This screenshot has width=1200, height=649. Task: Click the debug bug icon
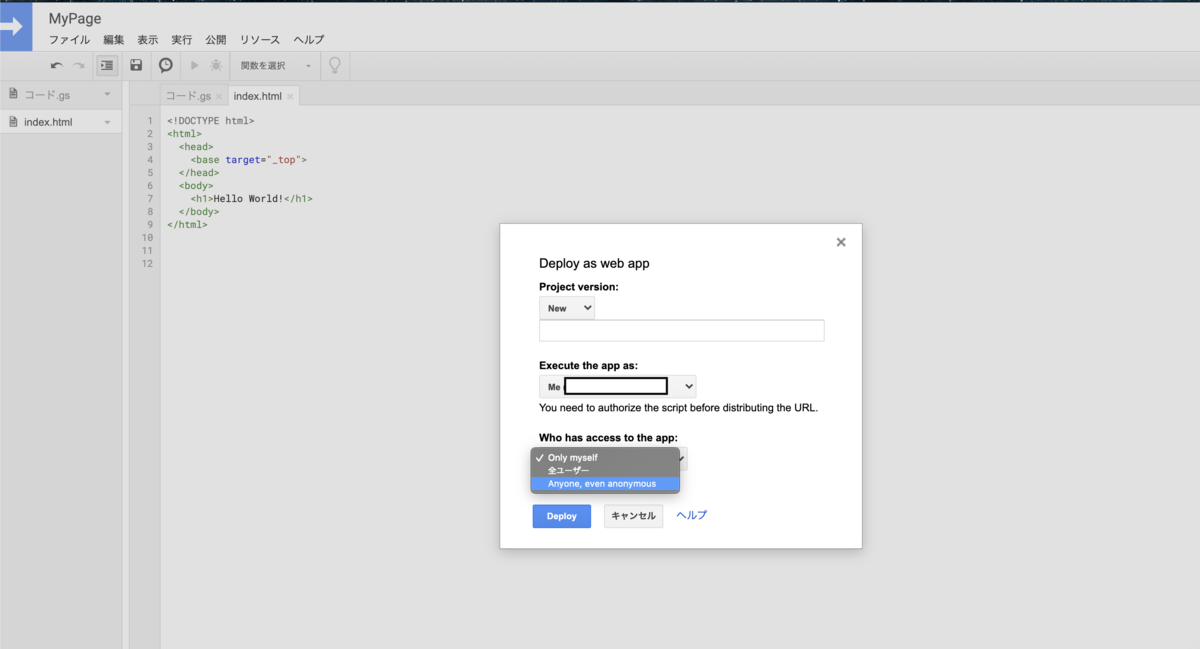tap(216, 65)
